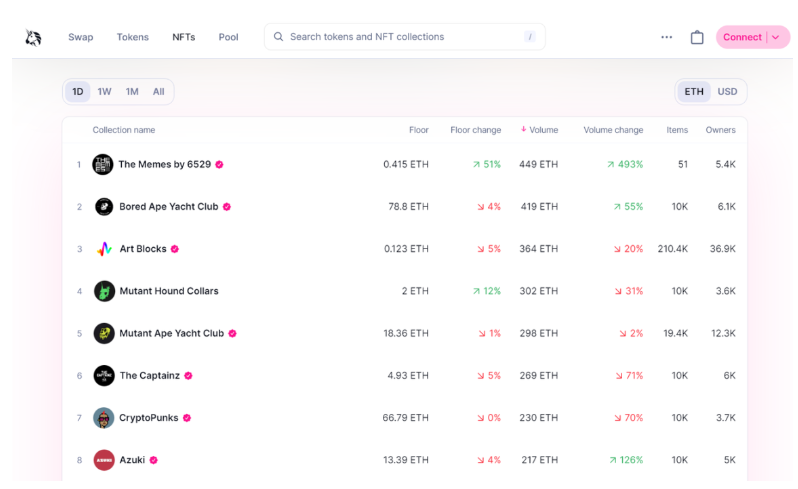Open the Art Blocks collection
798x489 pixels.
click(x=143, y=249)
